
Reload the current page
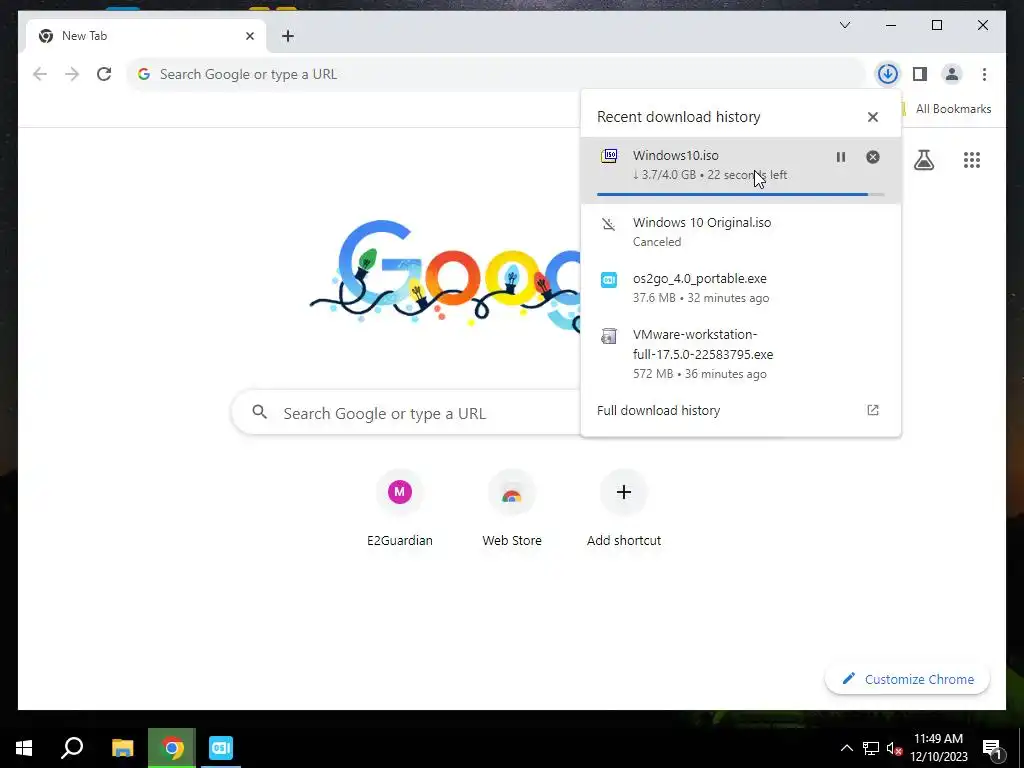(x=104, y=74)
